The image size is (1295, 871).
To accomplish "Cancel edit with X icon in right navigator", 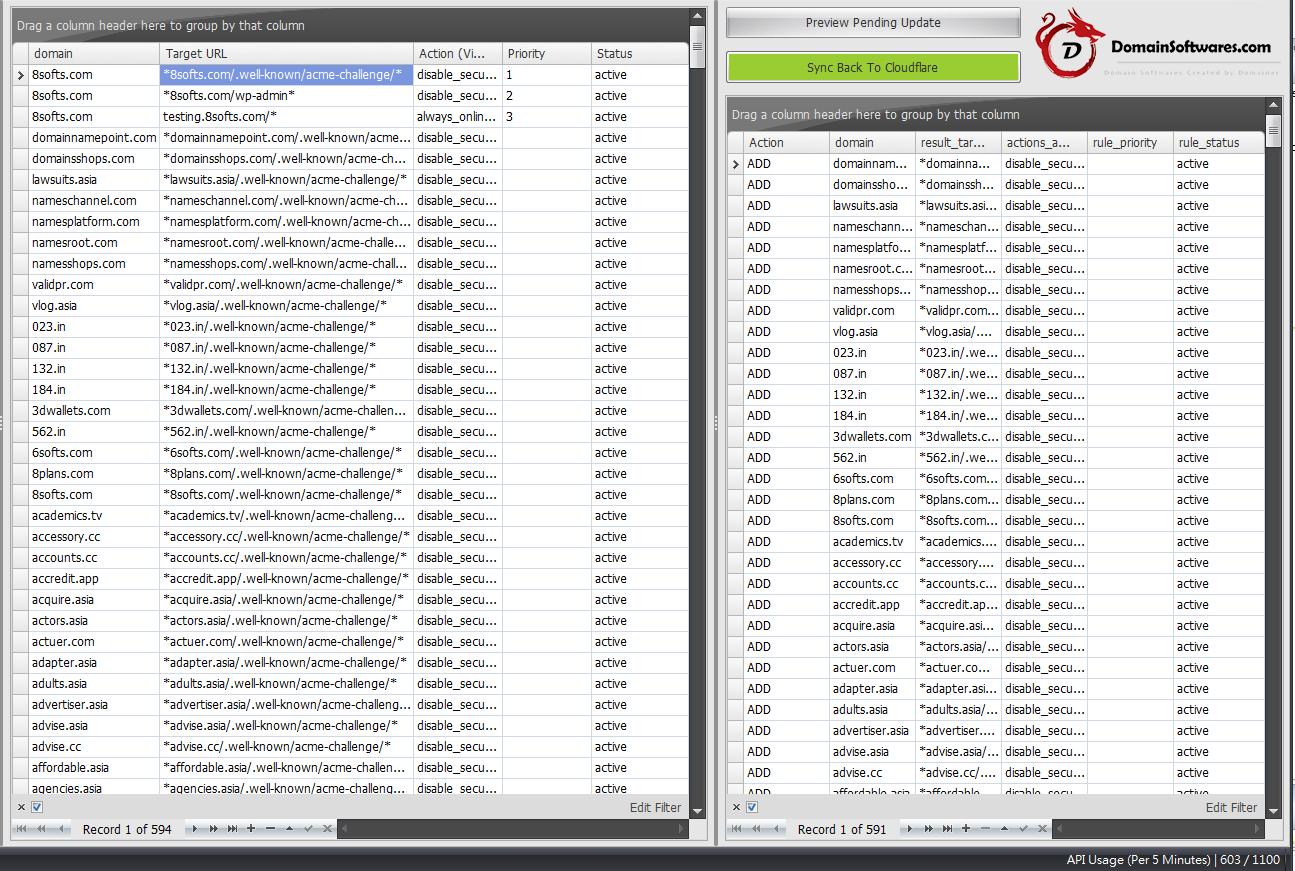I will coord(1042,829).
